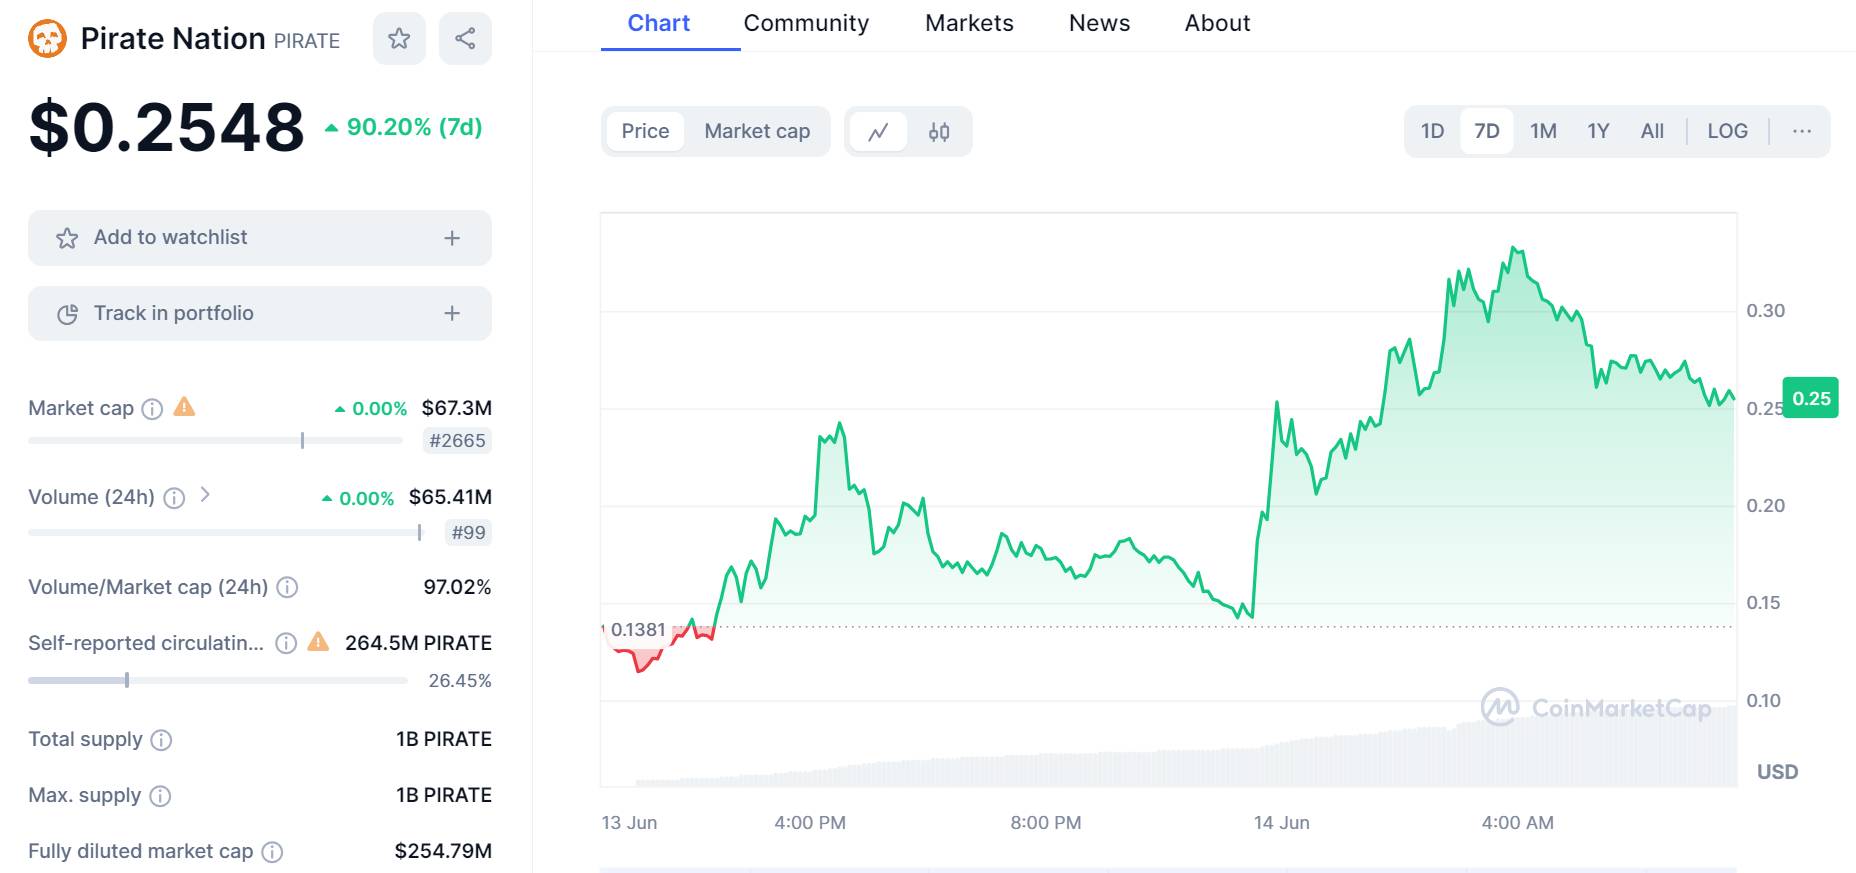The width and height of the screenshot is (1856, 873).
Task: Click the 264.5M PIRATE supply value
Action: point(418,643)
